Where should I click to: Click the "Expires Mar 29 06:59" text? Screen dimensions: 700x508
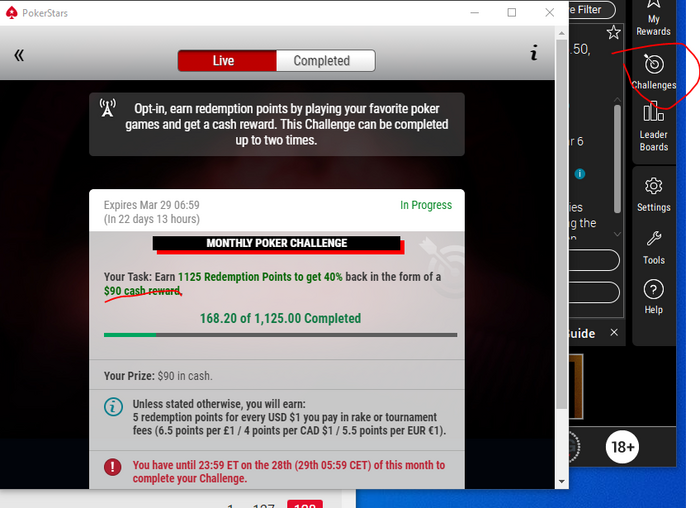click(x=151, y=205)
